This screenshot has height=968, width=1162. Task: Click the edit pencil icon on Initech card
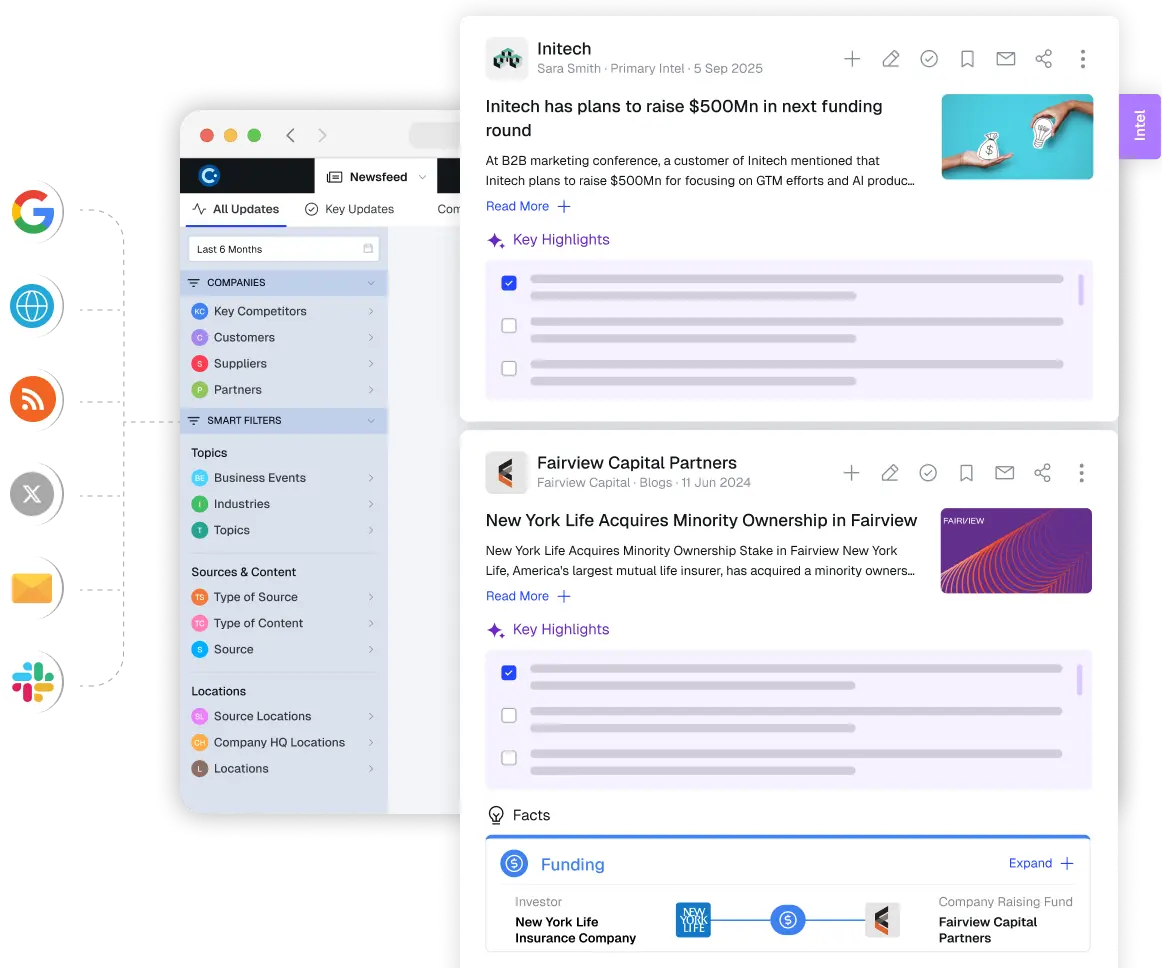891,59
